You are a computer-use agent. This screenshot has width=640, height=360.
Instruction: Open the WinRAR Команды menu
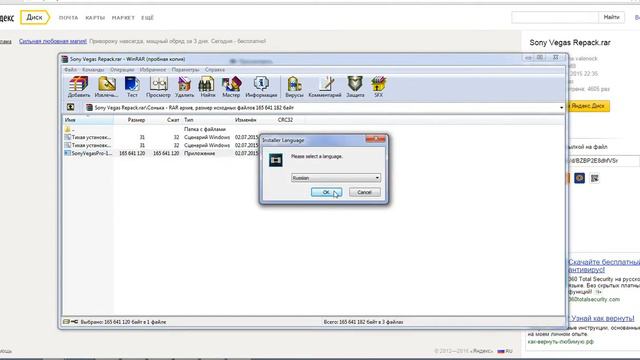click(93, 70)
